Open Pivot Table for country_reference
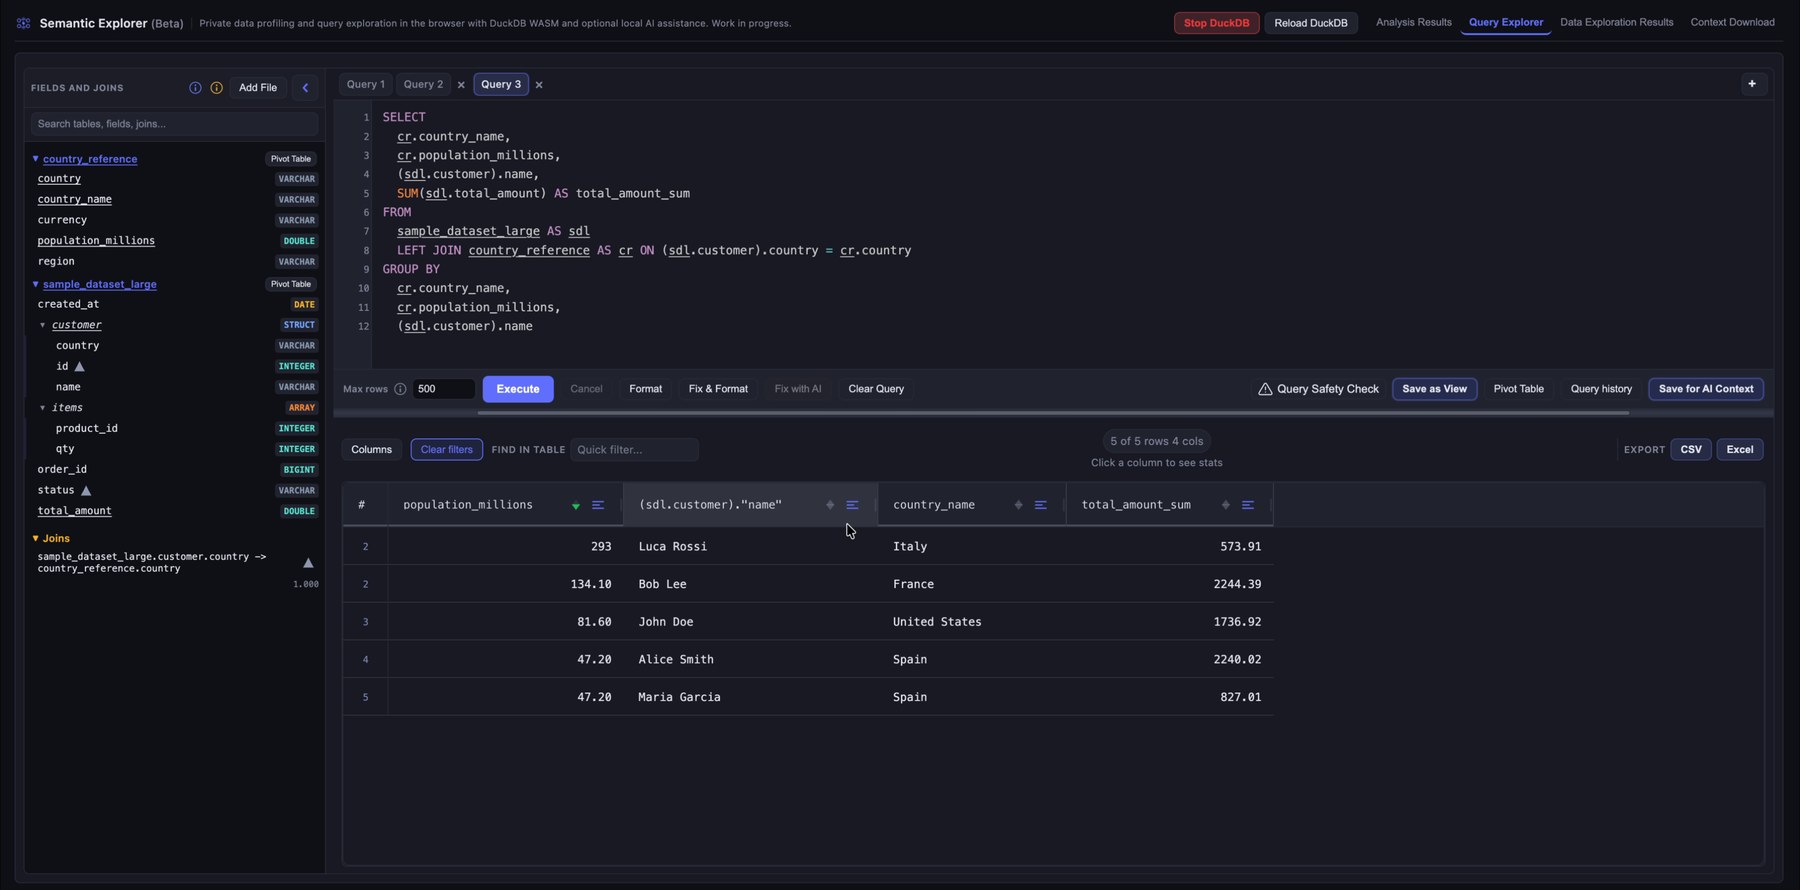Image resolution: width=1800 pixels, height=890 pixels. (x=291, y=159)
